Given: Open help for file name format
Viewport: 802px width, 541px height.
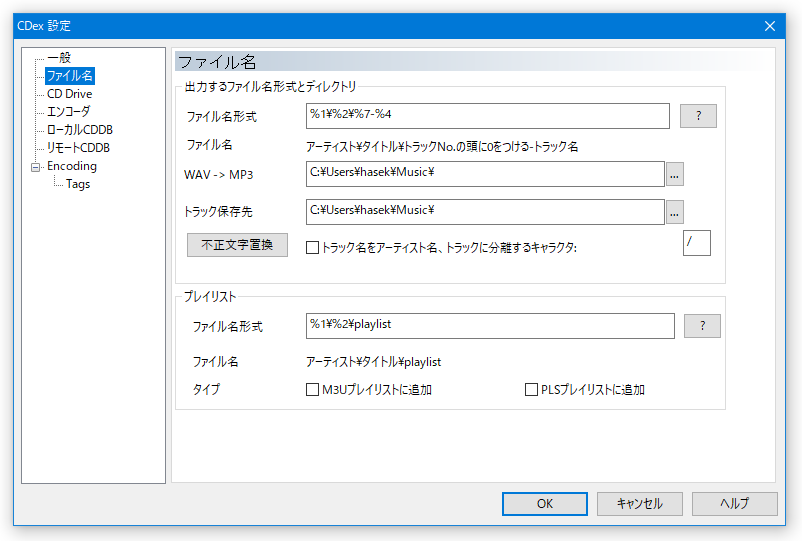Looking at the screenshot, I should tap(698, 116).
